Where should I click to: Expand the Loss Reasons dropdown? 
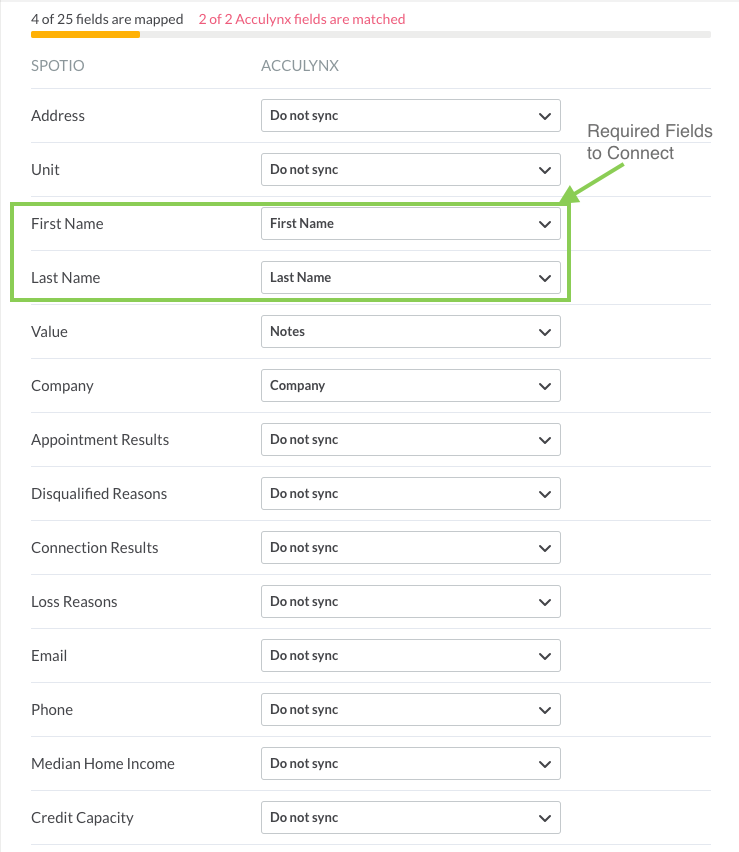point(411,602)
